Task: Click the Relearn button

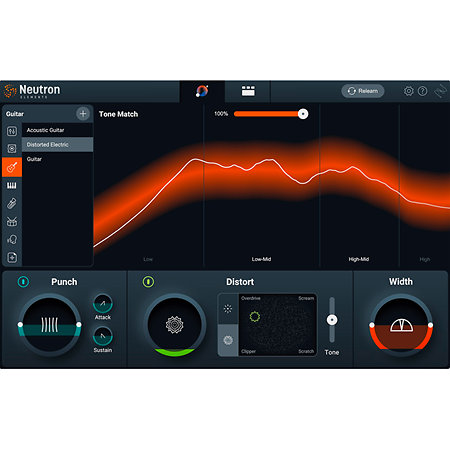Action: coord(363,91)
